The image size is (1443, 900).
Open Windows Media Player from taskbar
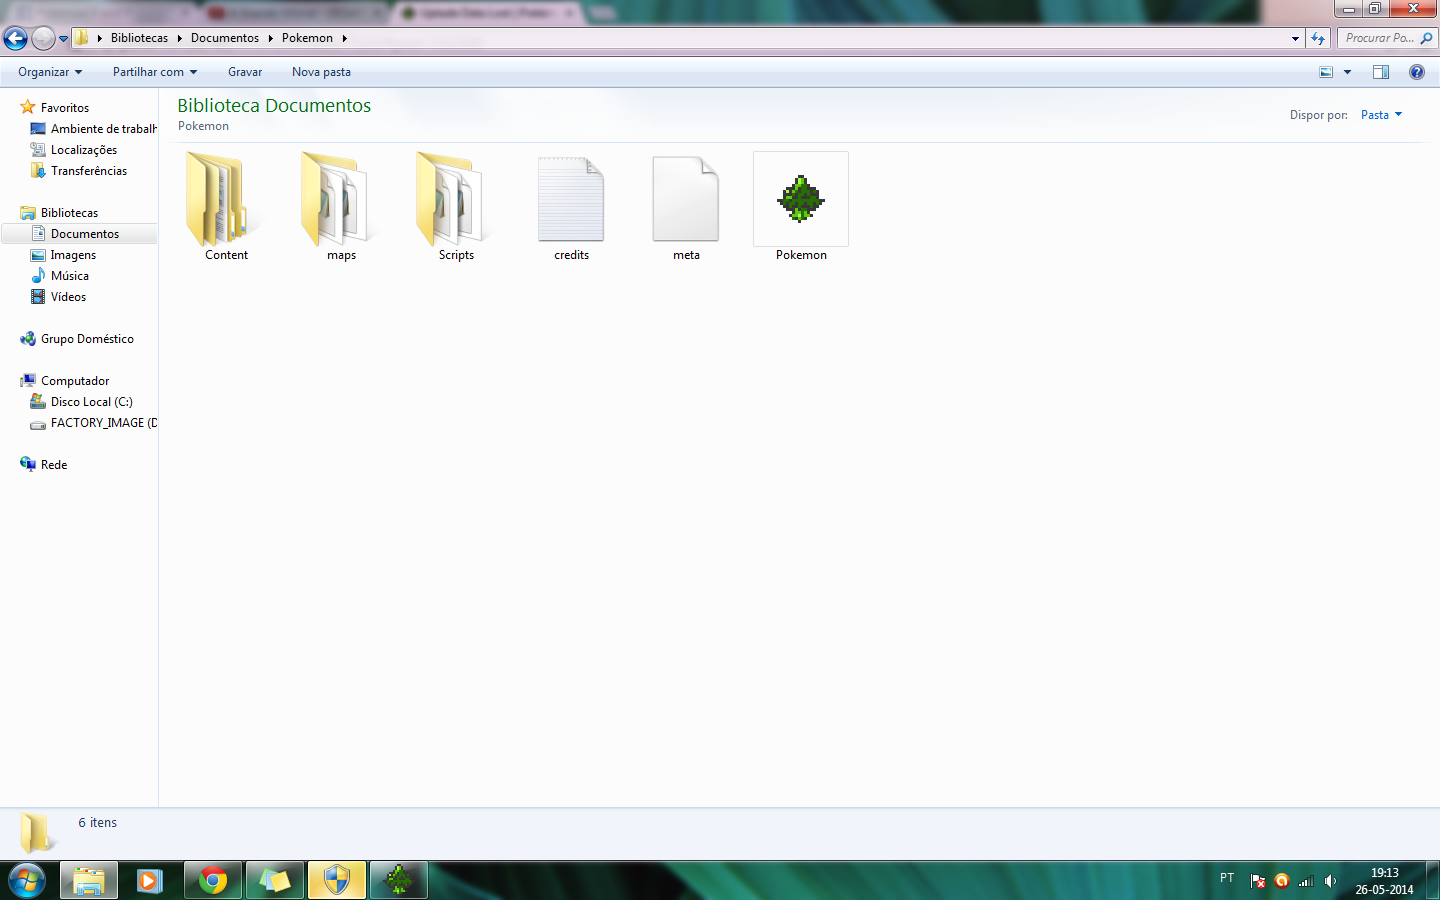150,880
